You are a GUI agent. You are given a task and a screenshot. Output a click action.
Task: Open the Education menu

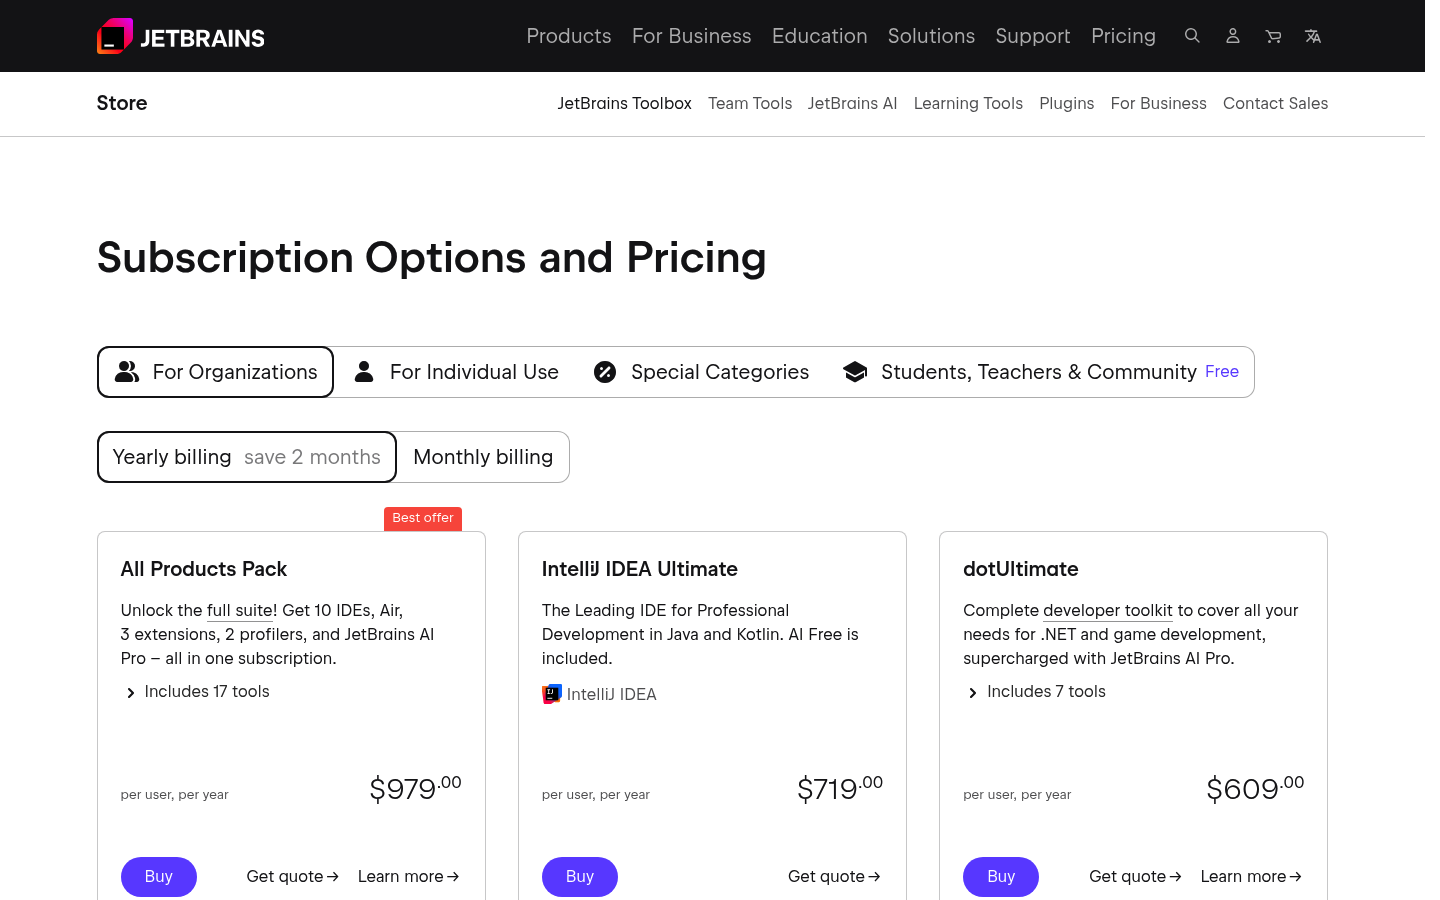(x=820, y=36)
